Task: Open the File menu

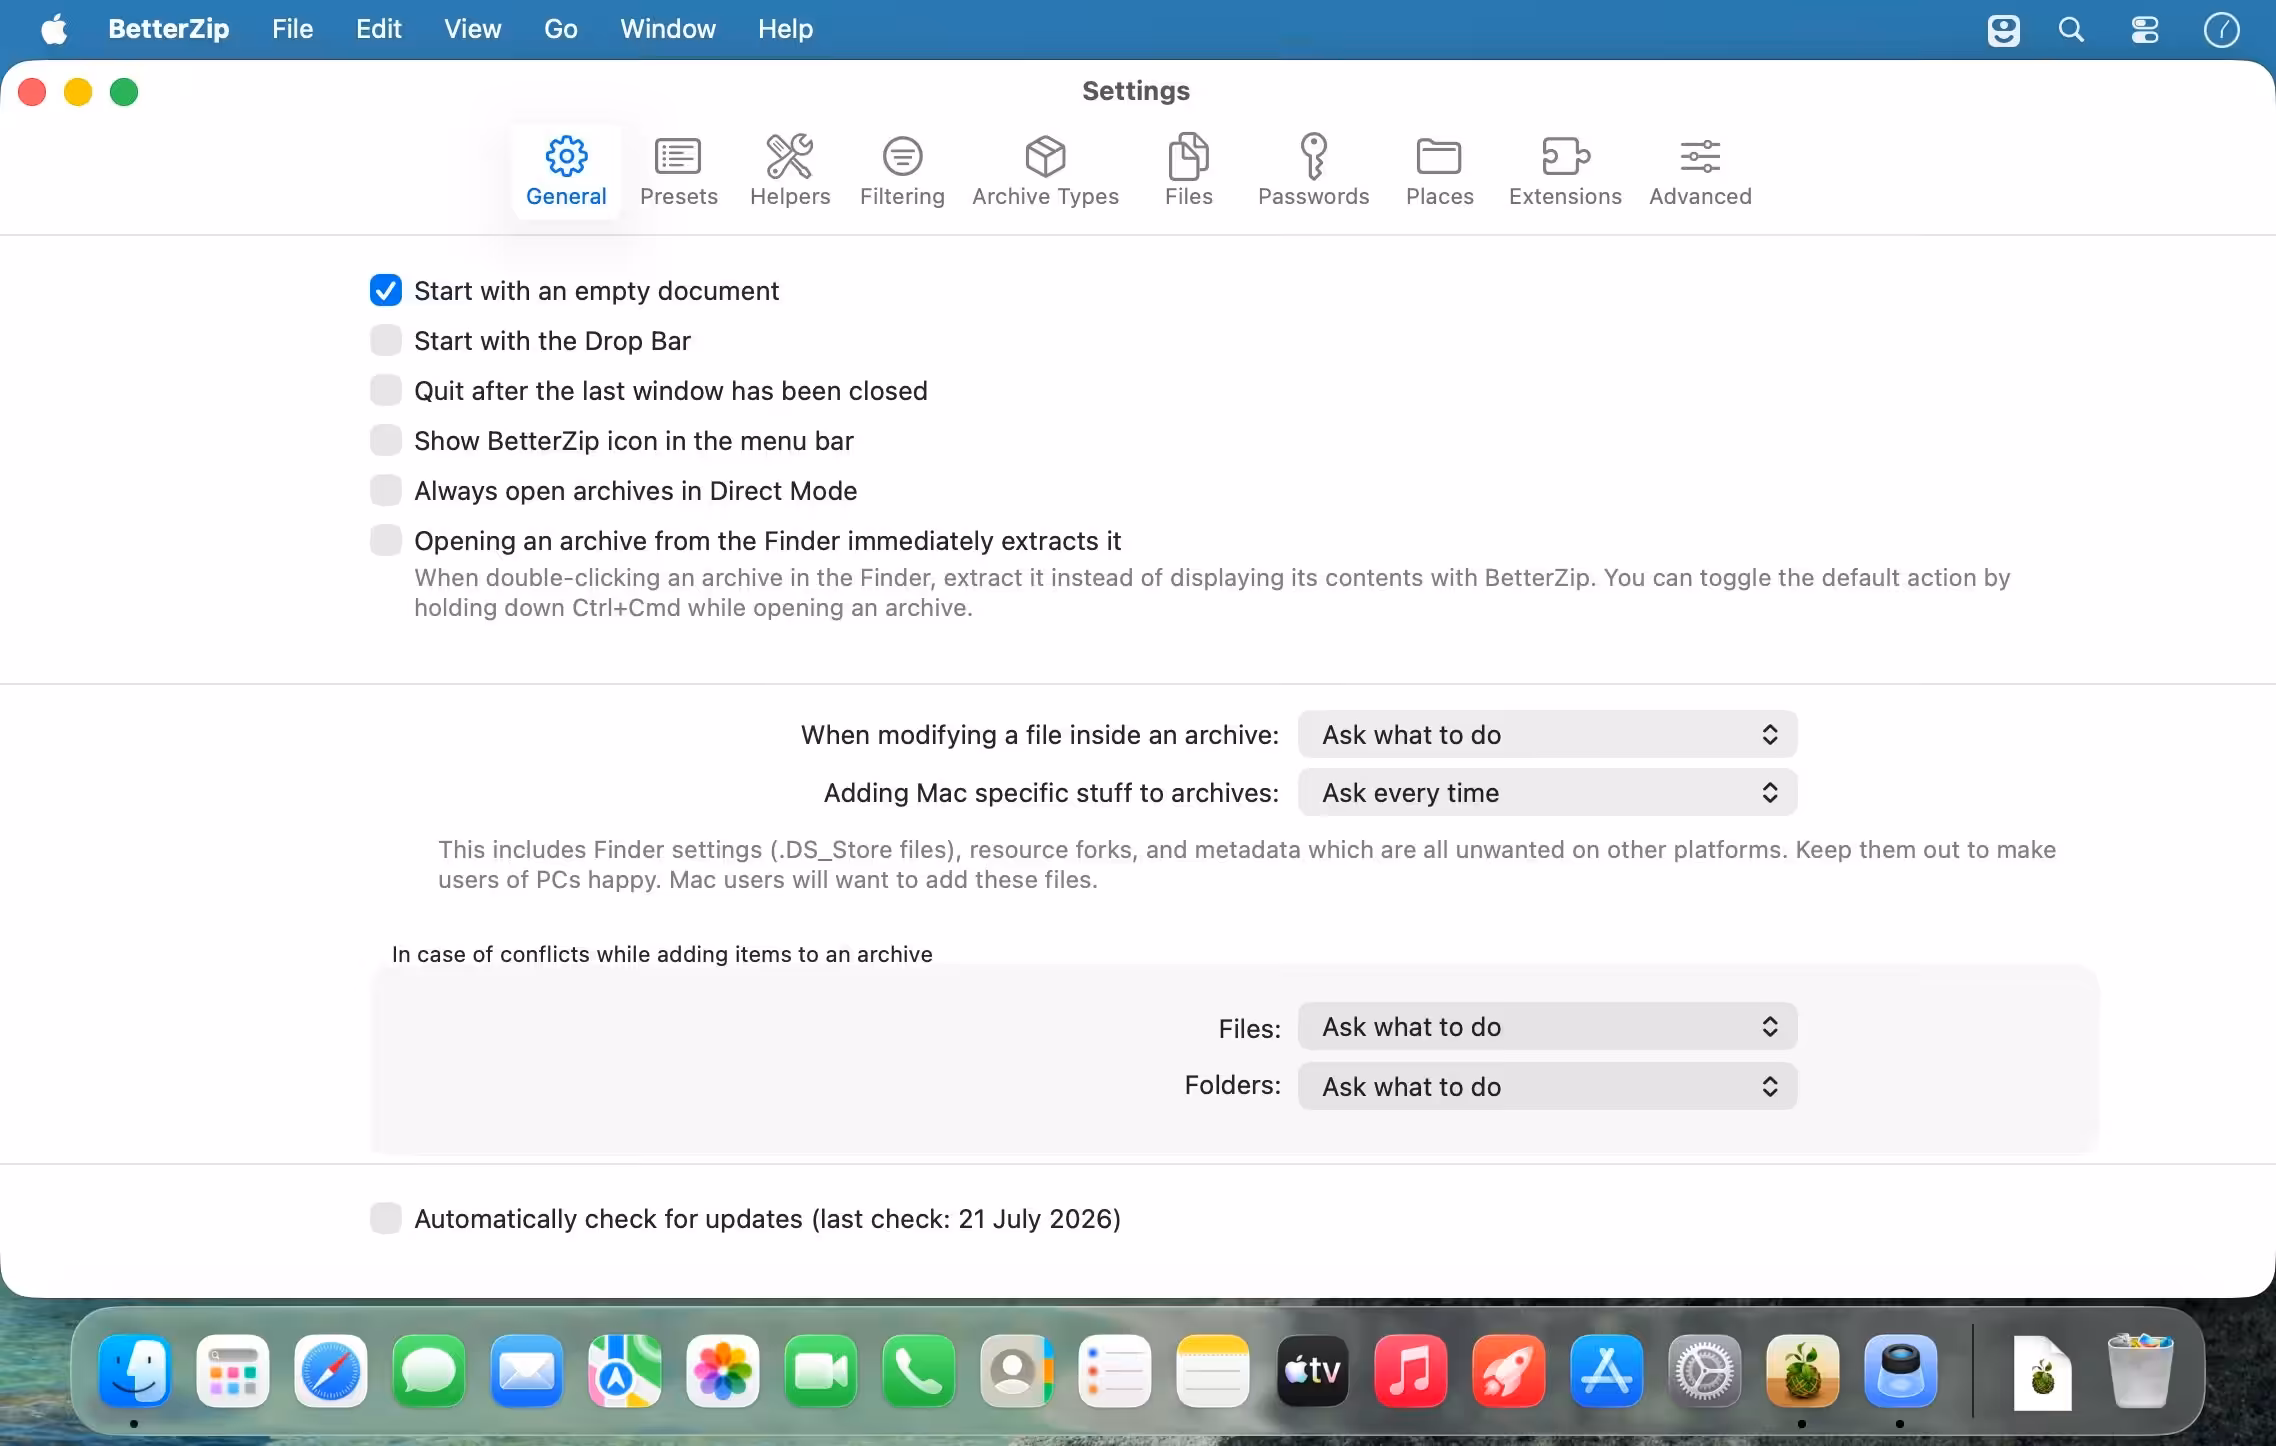Action: pyautogui.click(x=292, y=29)
